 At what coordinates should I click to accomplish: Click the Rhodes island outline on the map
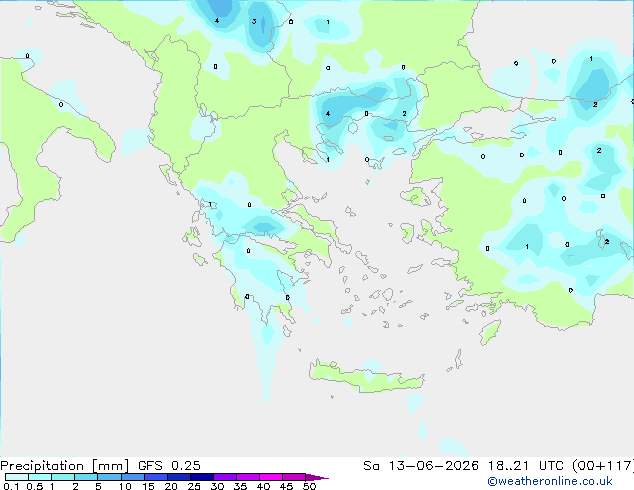[490, 332]
